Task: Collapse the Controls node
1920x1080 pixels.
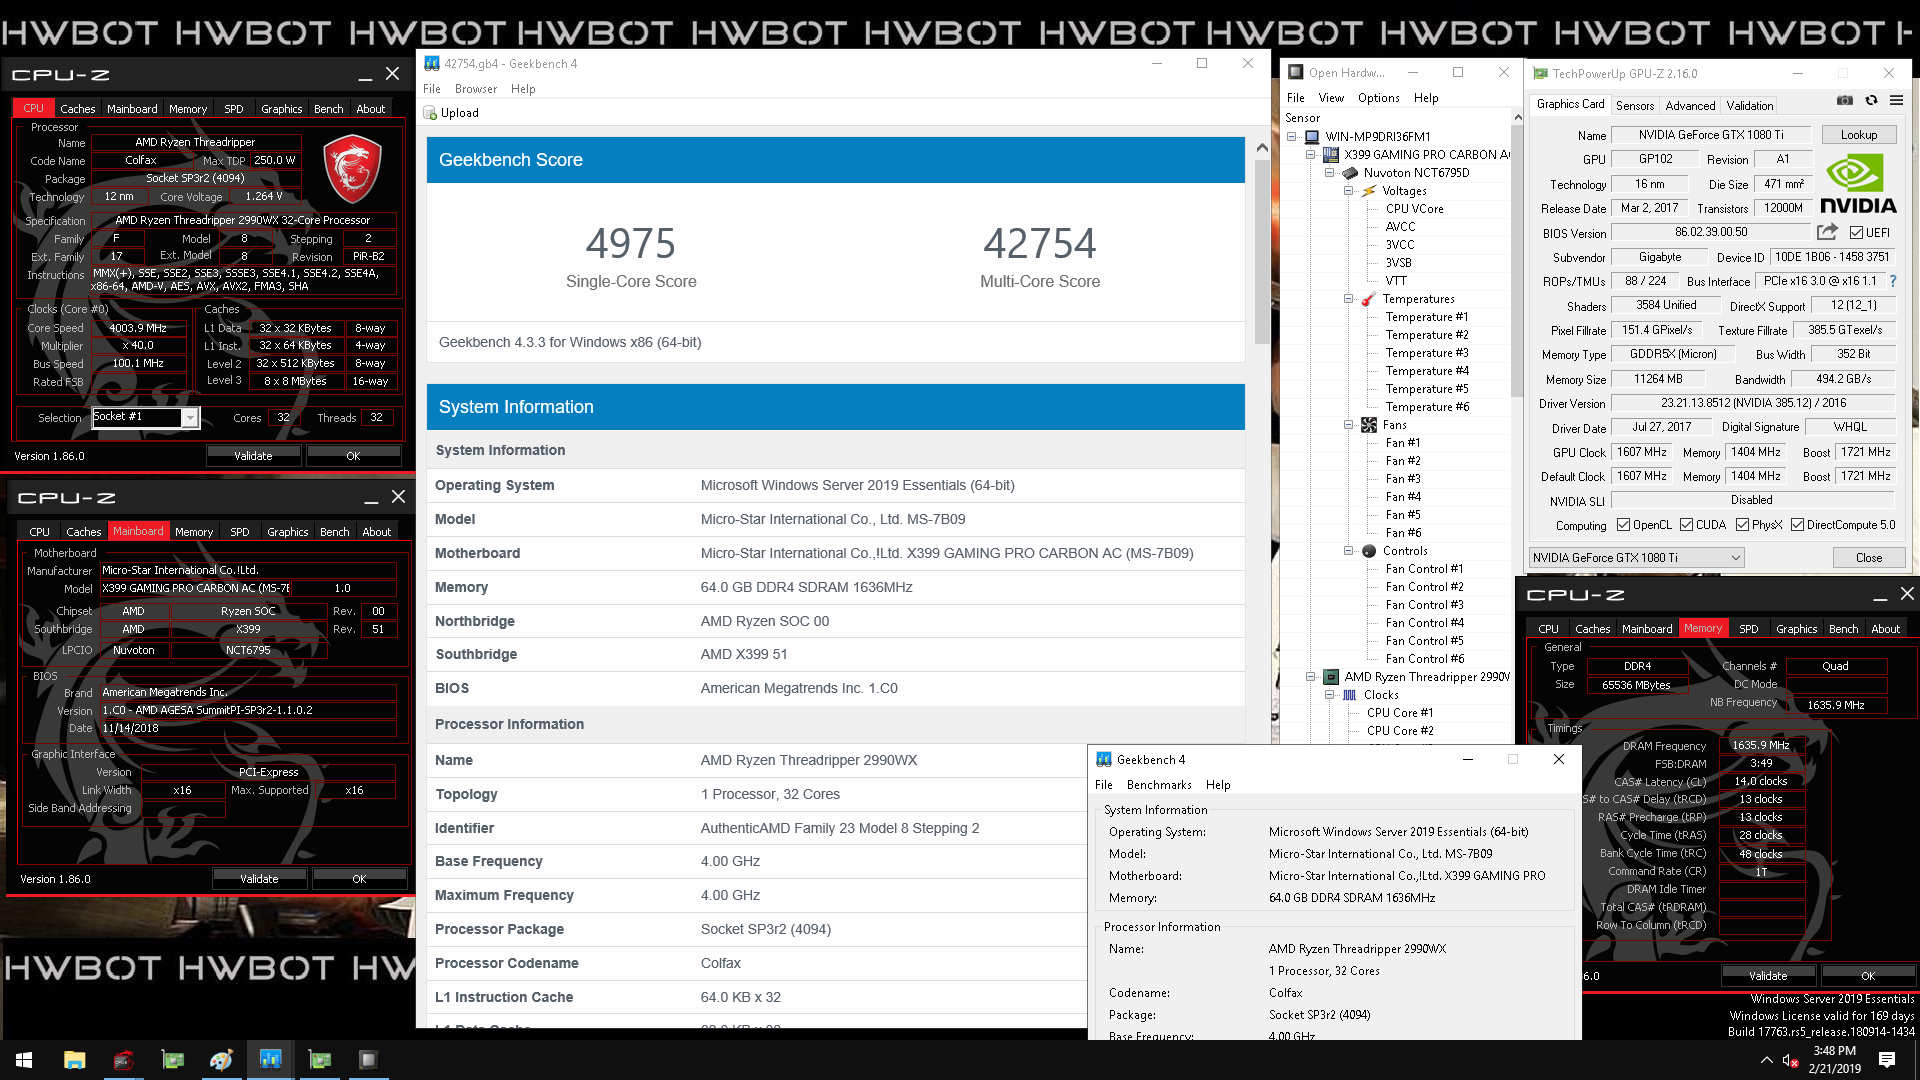Action: click(1349, 551)
